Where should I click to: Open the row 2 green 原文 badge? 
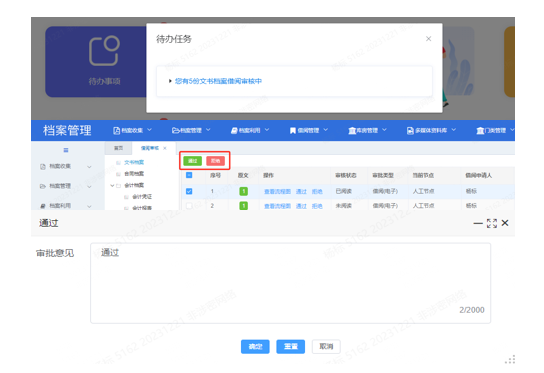244,206
